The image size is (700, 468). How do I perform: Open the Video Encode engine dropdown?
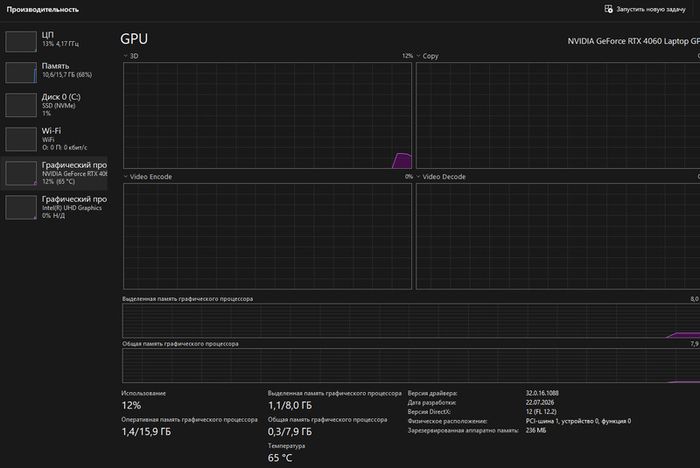(x=125, y=177)
